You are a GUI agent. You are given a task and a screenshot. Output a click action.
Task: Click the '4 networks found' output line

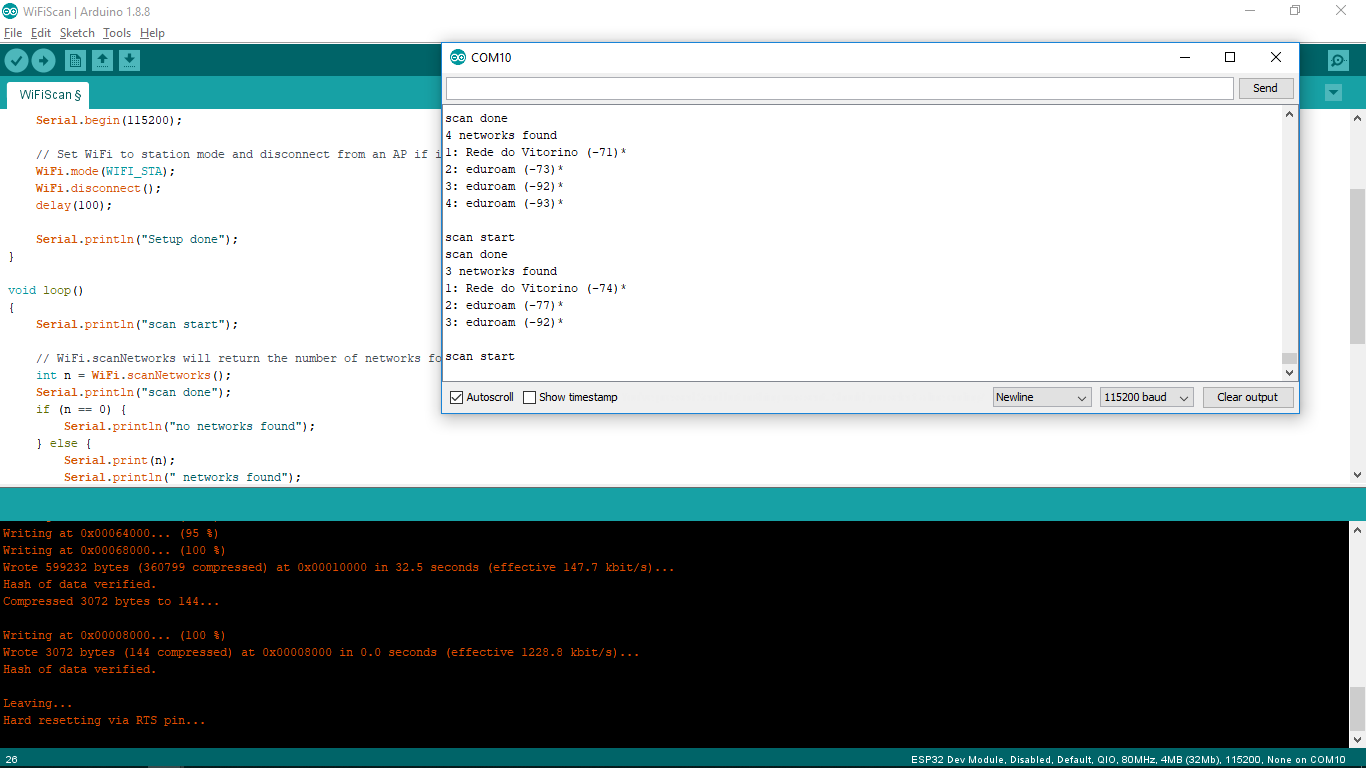(501, 135)
